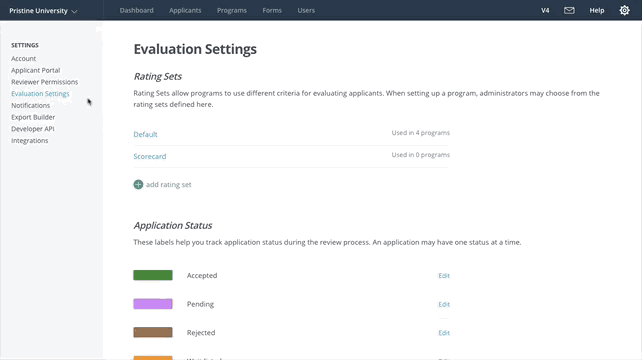
Task: Open the mail envelope icon
Action: point(569,11)
